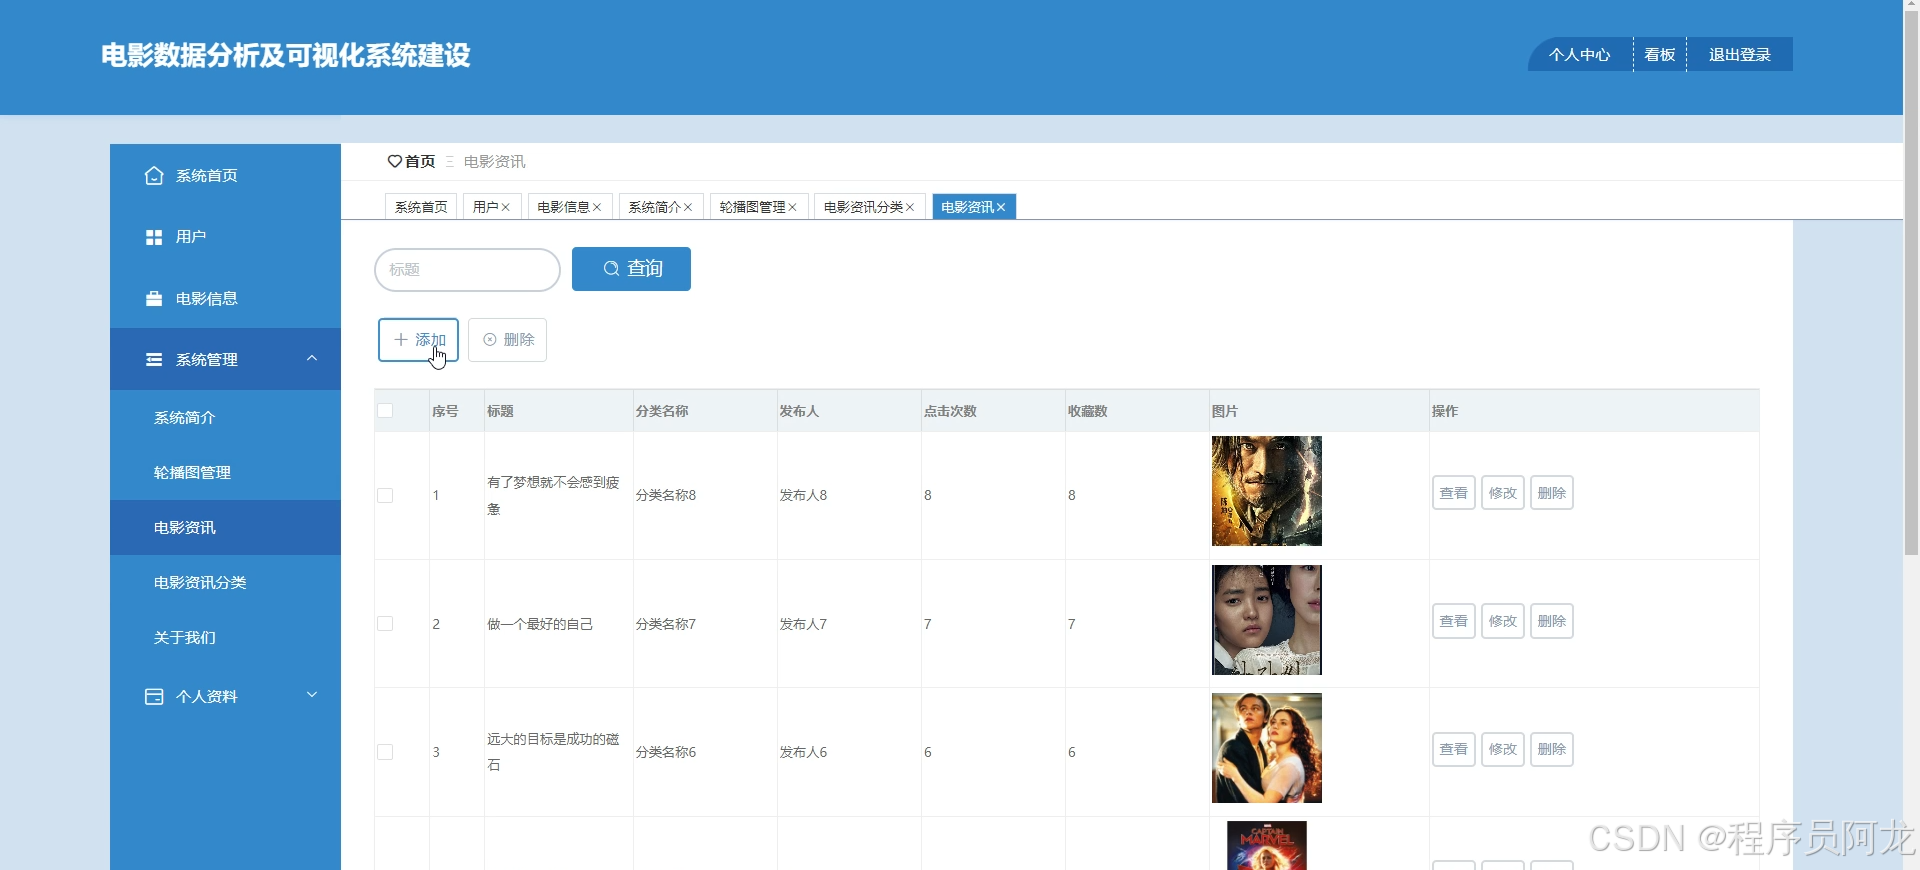Viewport: 1920px width, 870px height.
Task: Toggle the select-all checkbox in table header
Action: click(x=385, y=411)
